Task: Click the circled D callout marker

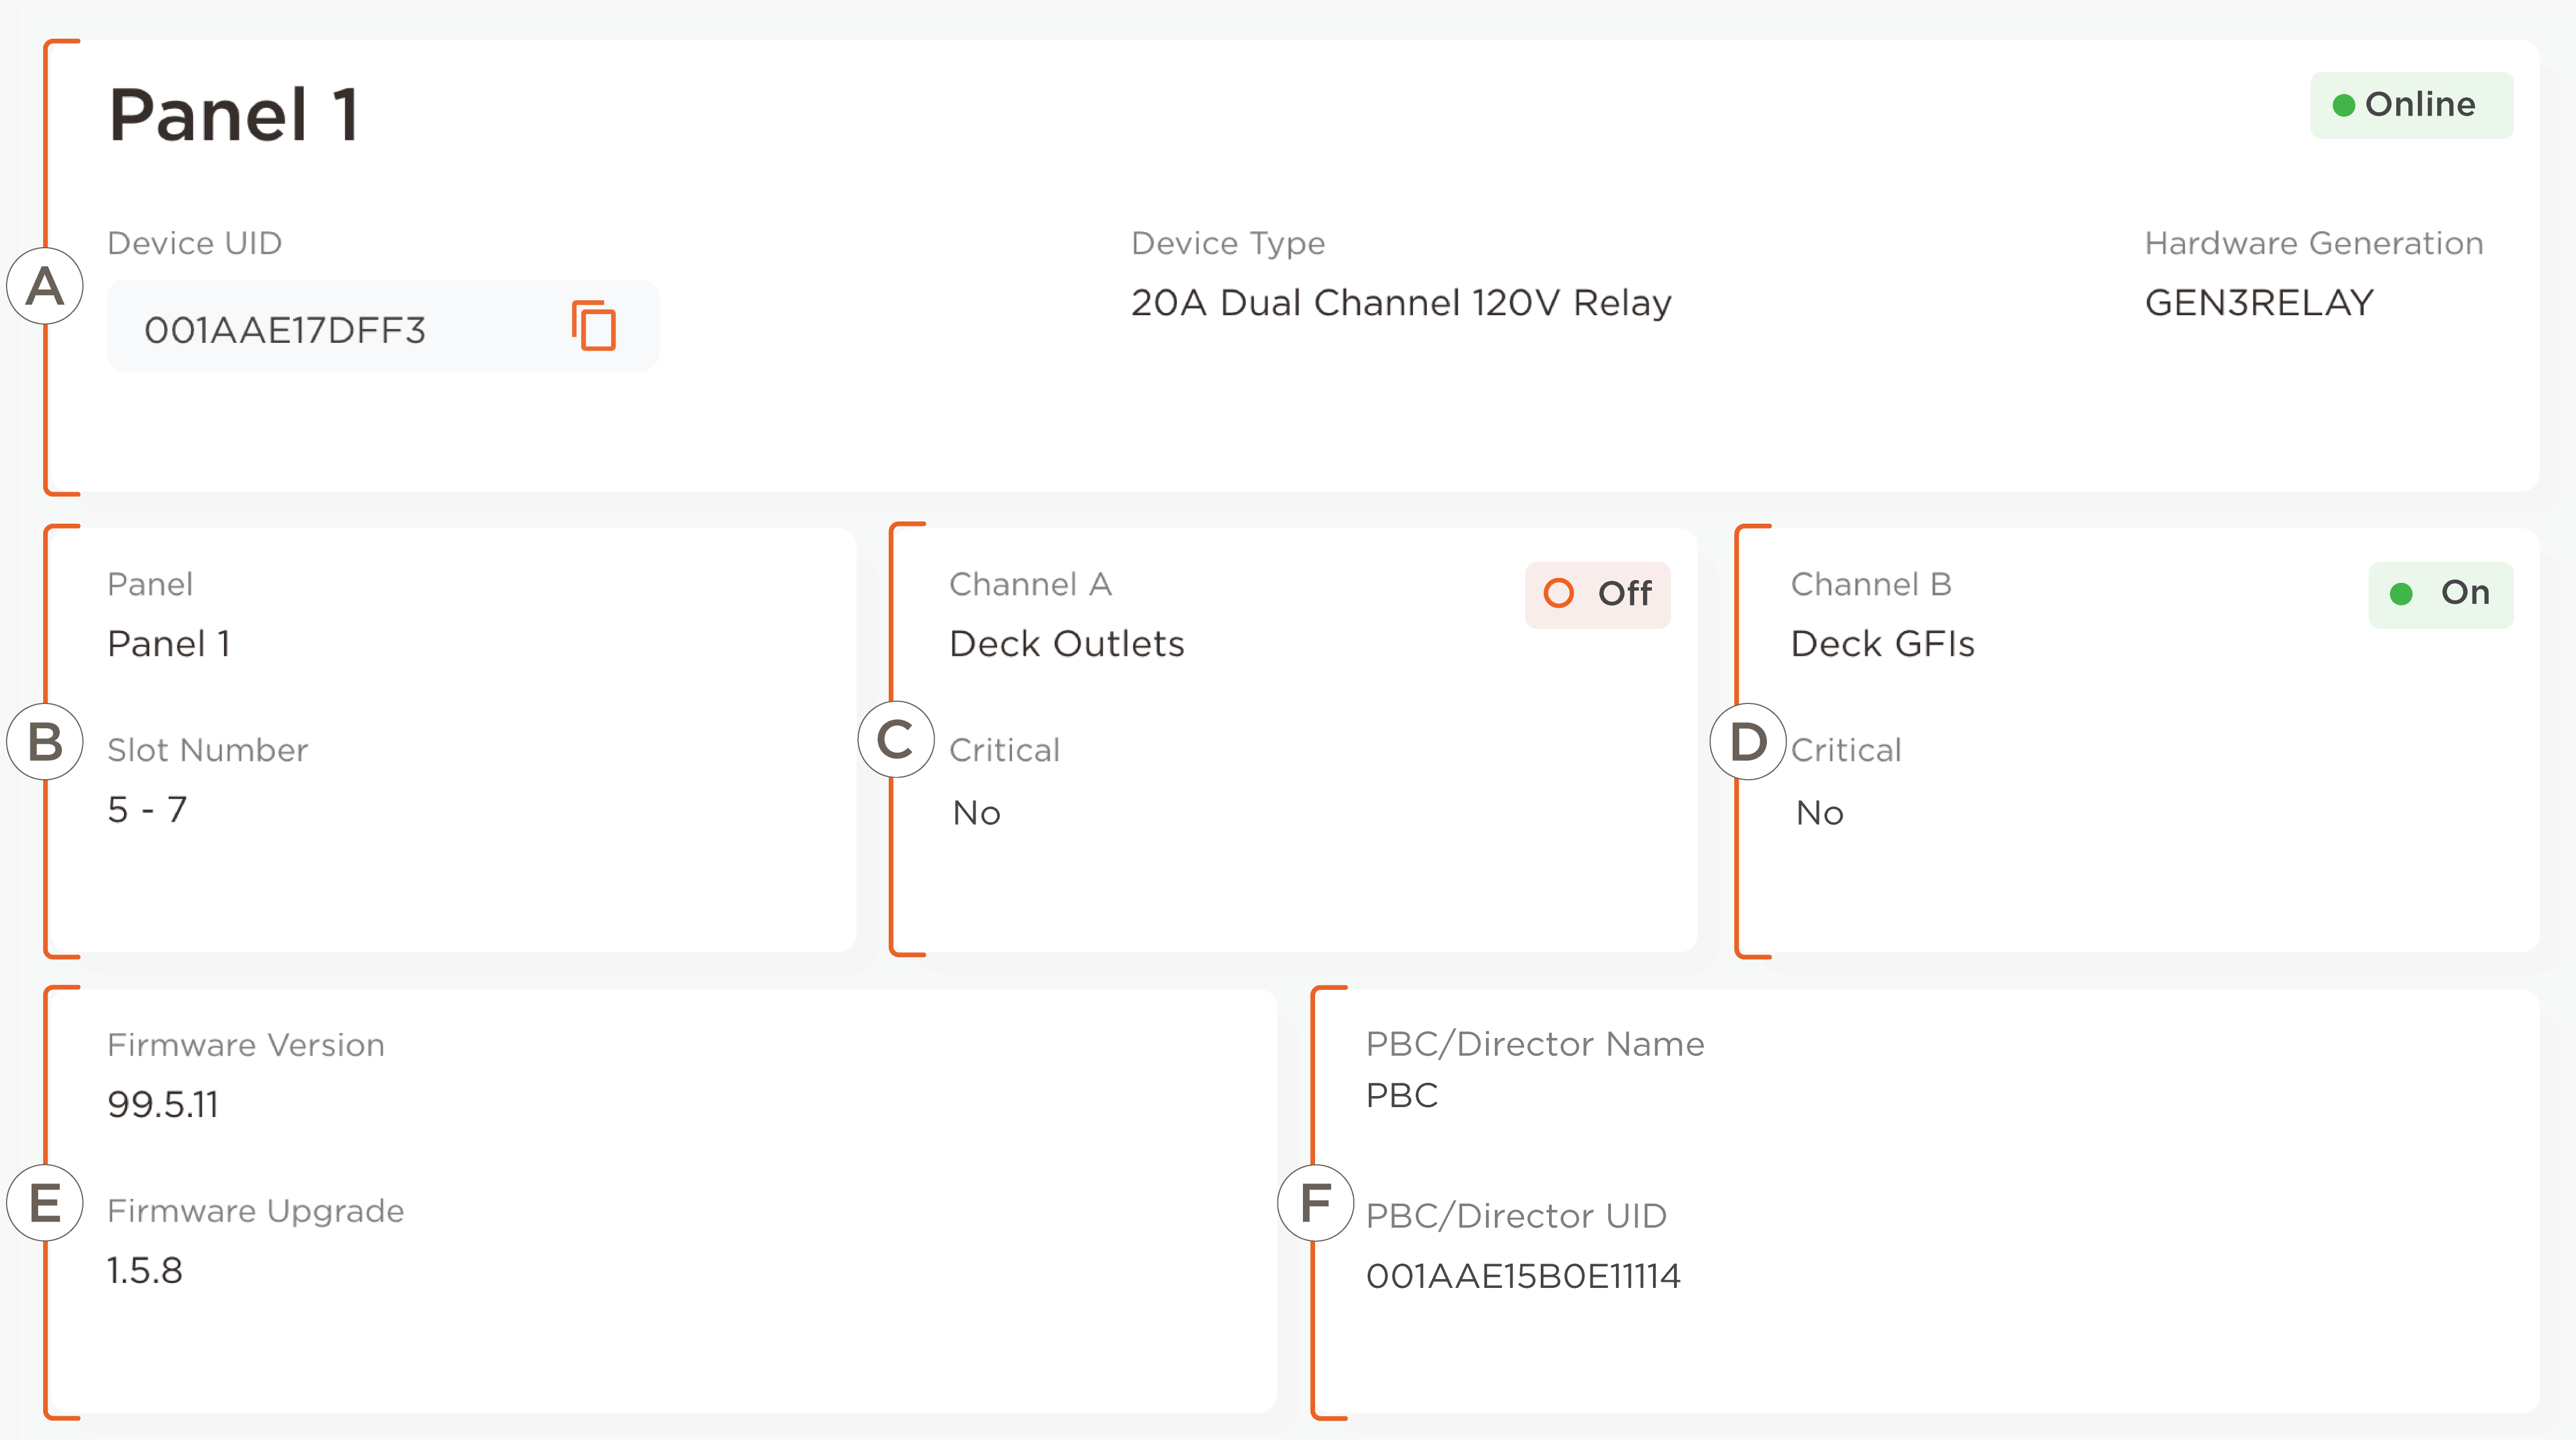Action: coord(1748,742)
